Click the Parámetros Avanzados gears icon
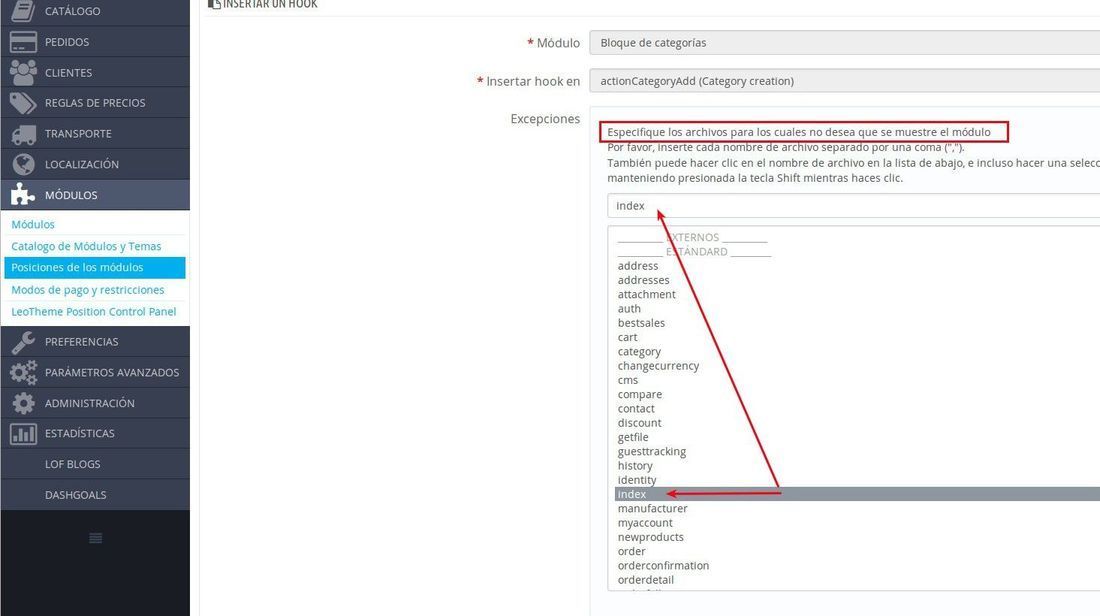 pyautogui.click(x=23, y=373)
